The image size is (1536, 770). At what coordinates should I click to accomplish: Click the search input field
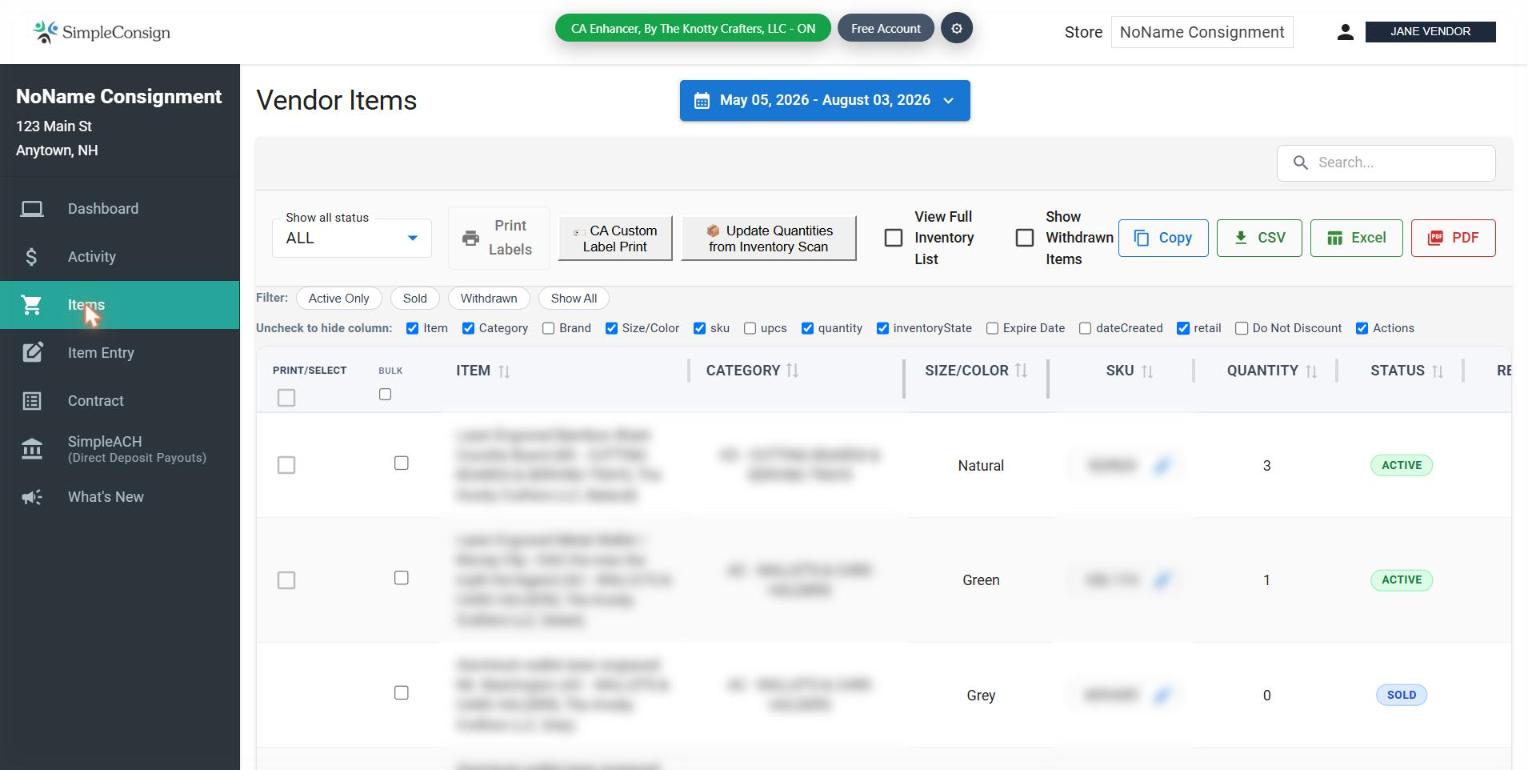tap(1386, 163)
